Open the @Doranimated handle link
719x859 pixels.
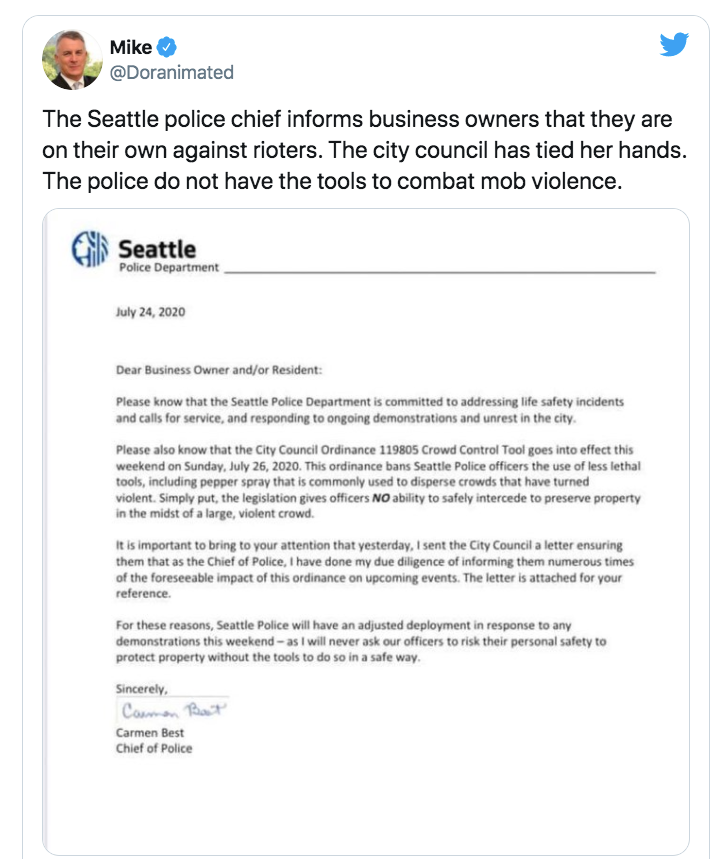171,72
